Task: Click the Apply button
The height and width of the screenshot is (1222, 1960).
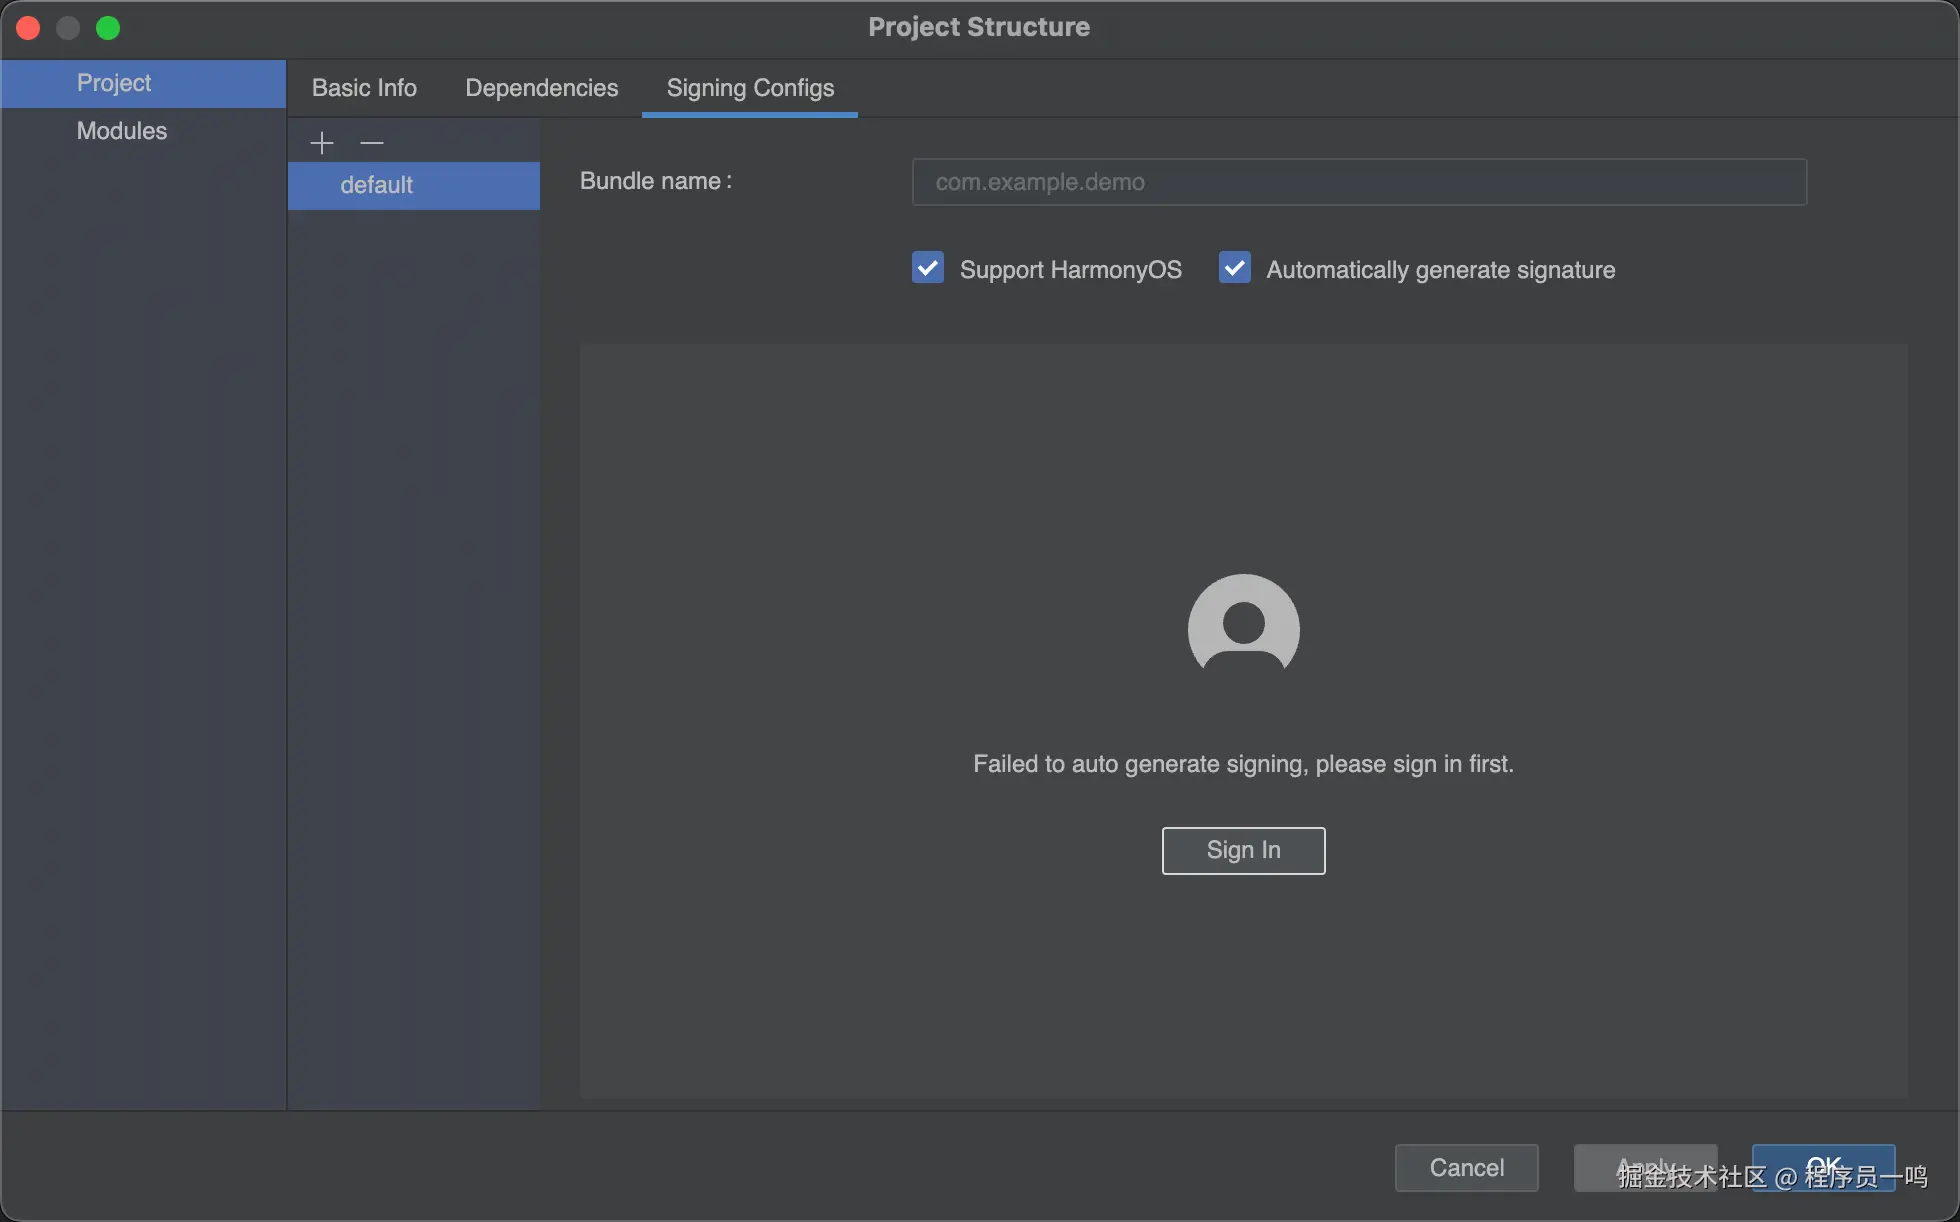Action: 1645,1167
